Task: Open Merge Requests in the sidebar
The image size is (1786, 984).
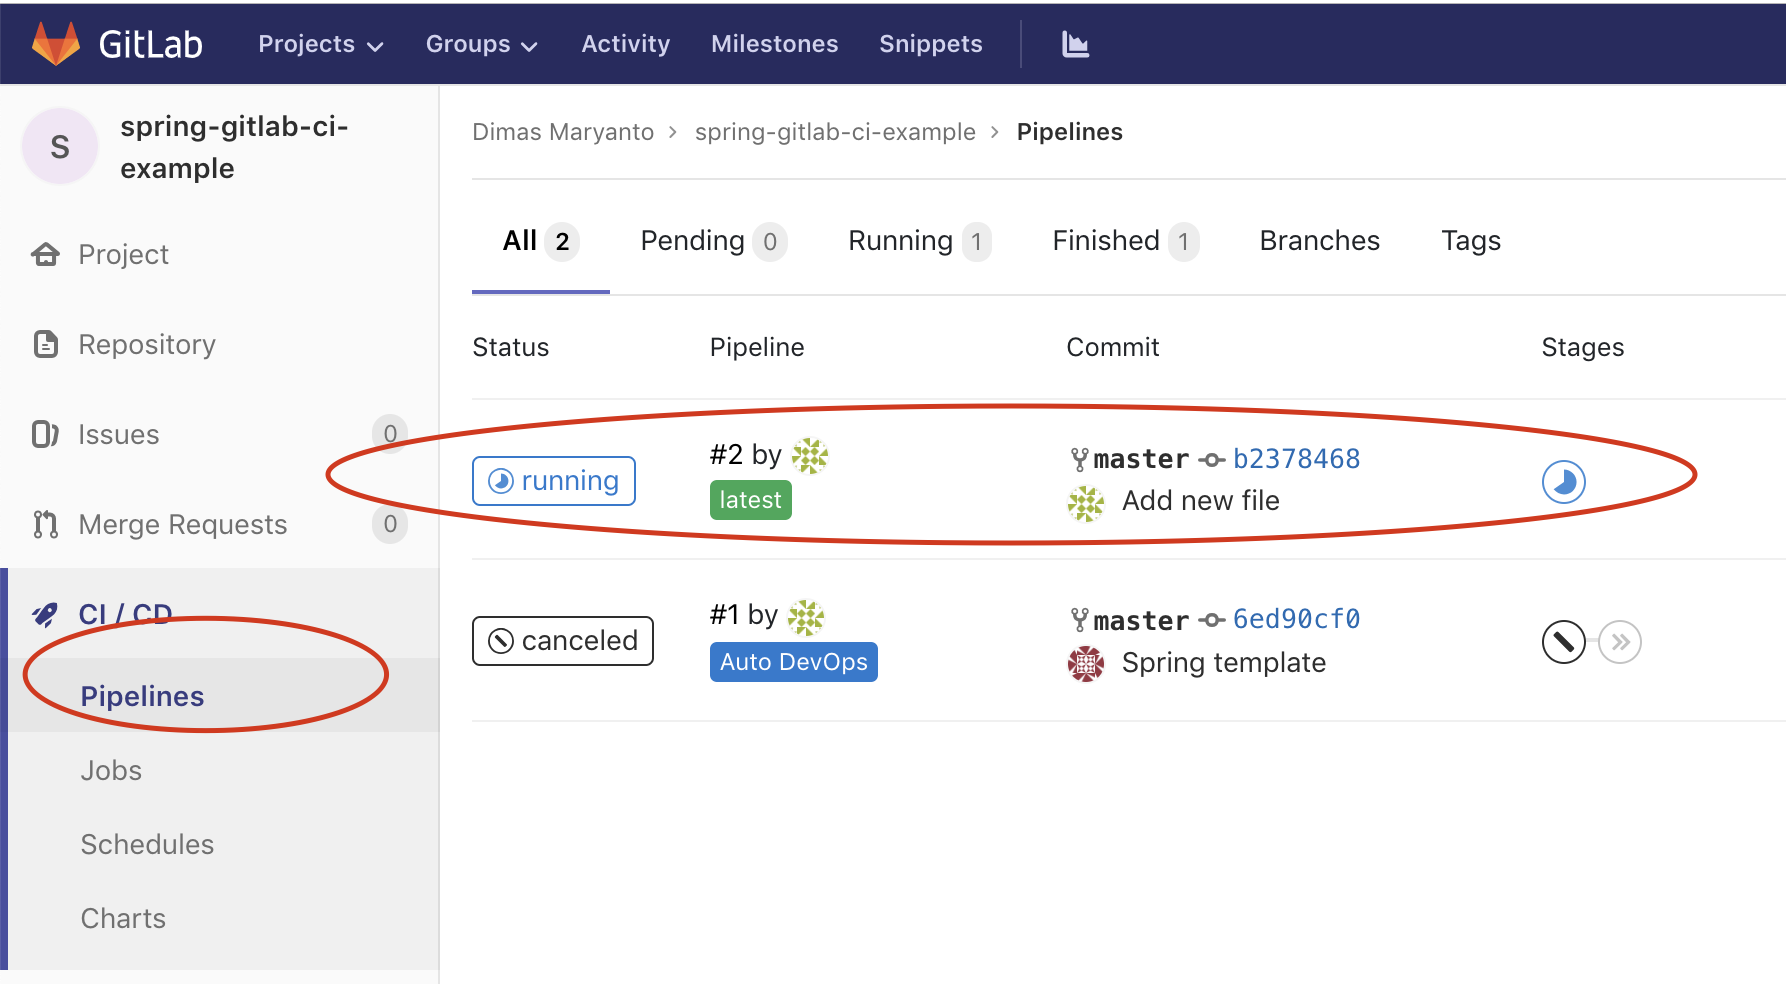Action: 183,525
